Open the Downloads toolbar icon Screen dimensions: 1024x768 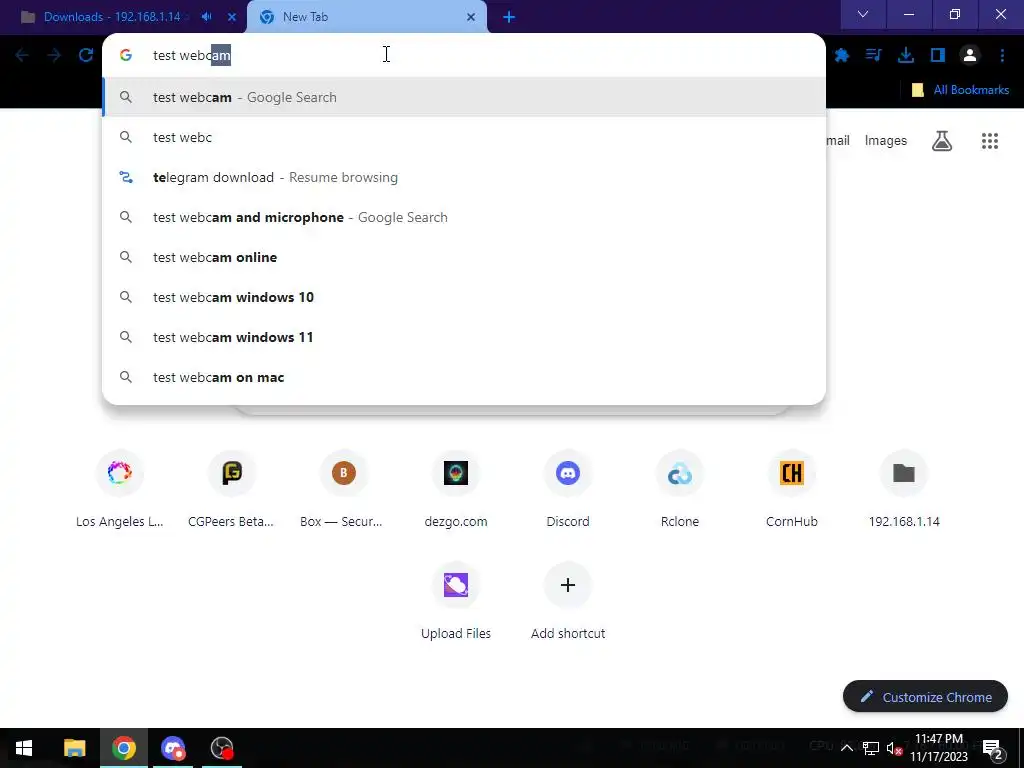905,56
